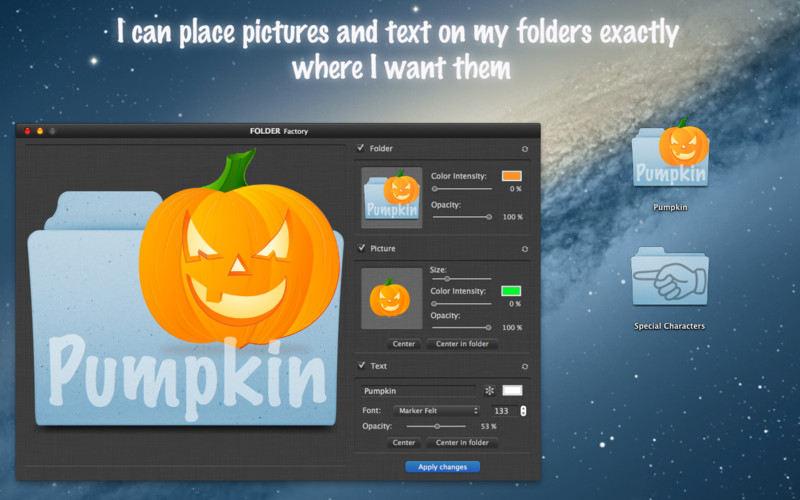The height and width of the screenshot is (500, 800).
Task: Click the Folder Color Intensity slider
Action: pos(462,189)
